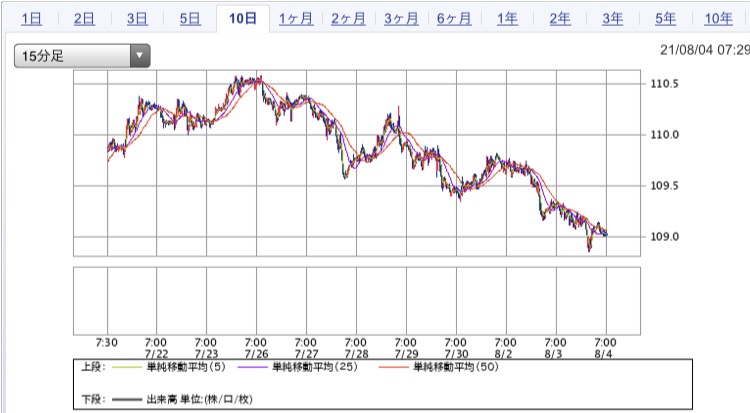Click the 7/27 date axis label

point(306,354)
